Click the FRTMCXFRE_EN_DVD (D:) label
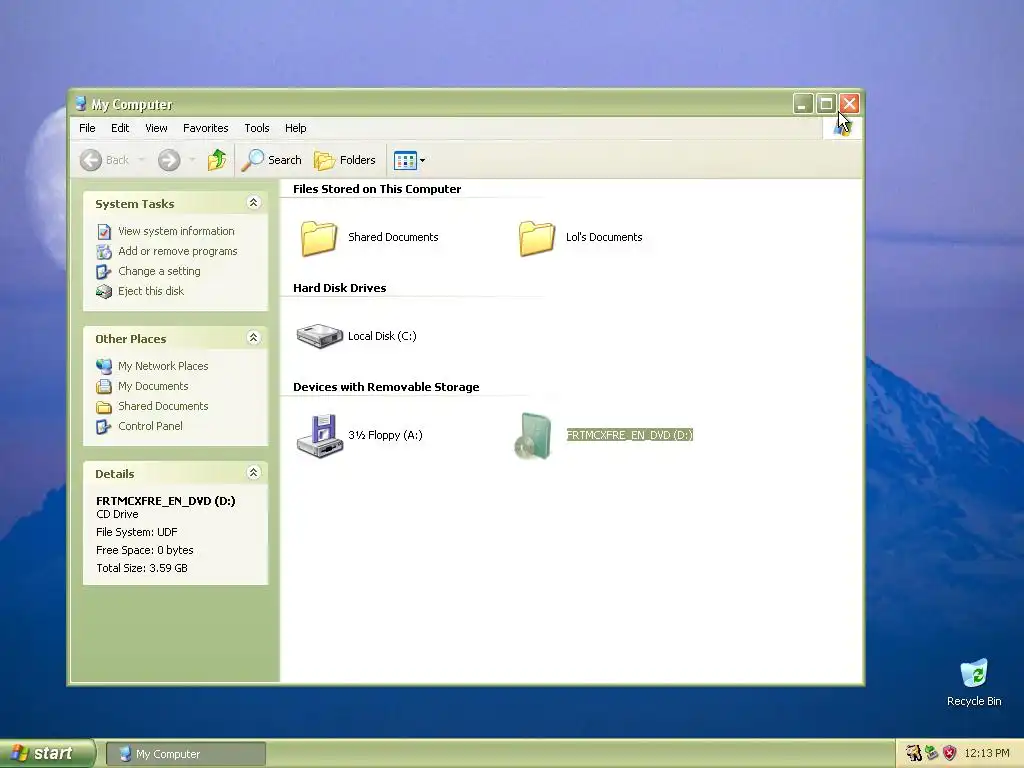 pos(630,435)
